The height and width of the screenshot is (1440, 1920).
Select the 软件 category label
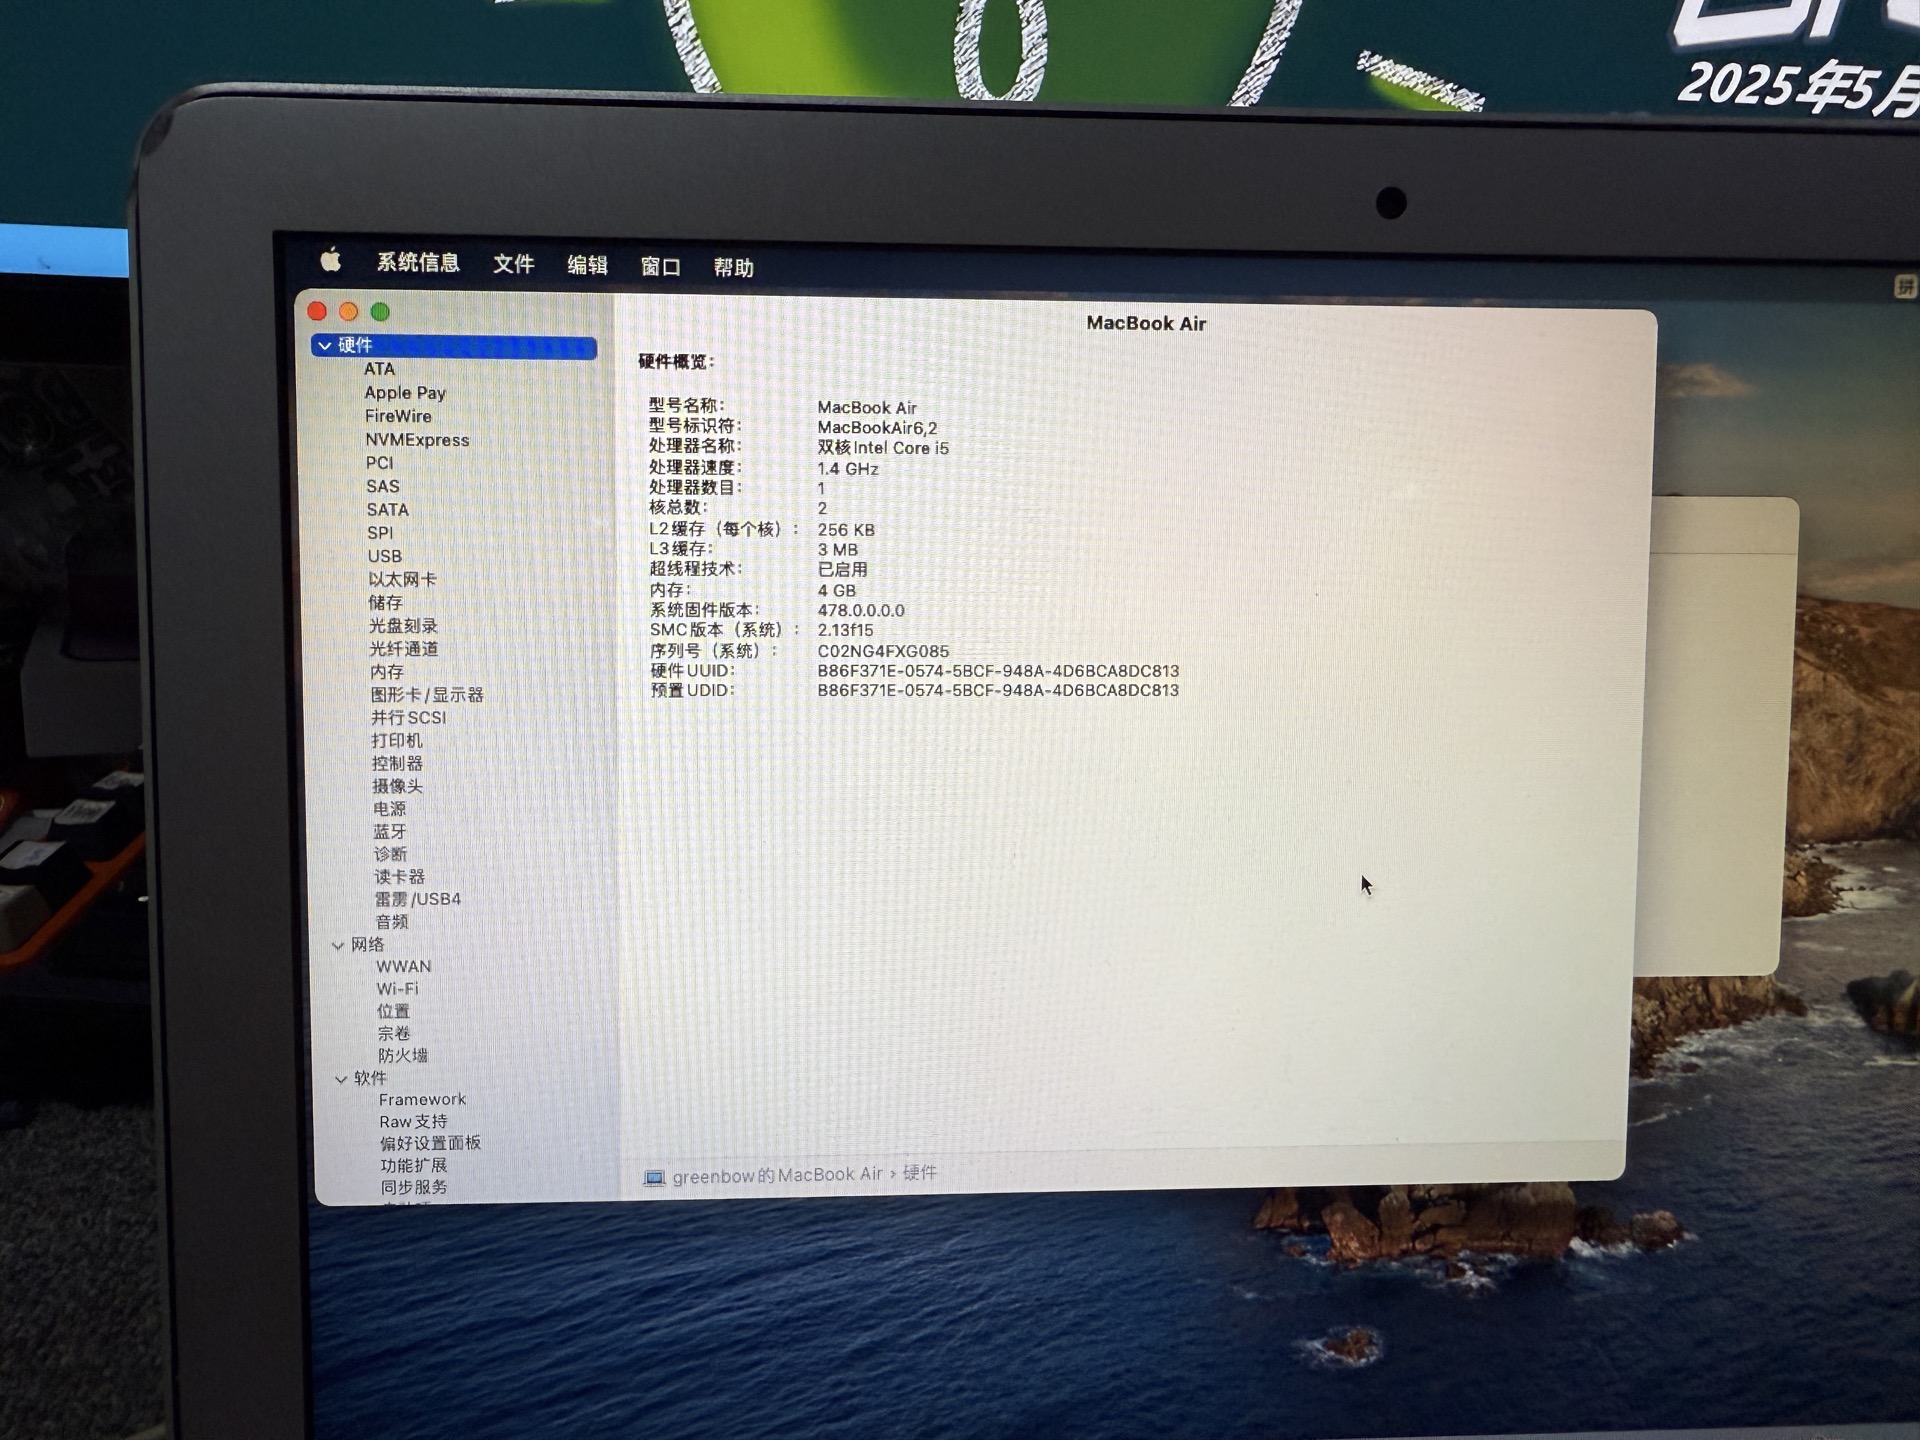point(370,1078)
